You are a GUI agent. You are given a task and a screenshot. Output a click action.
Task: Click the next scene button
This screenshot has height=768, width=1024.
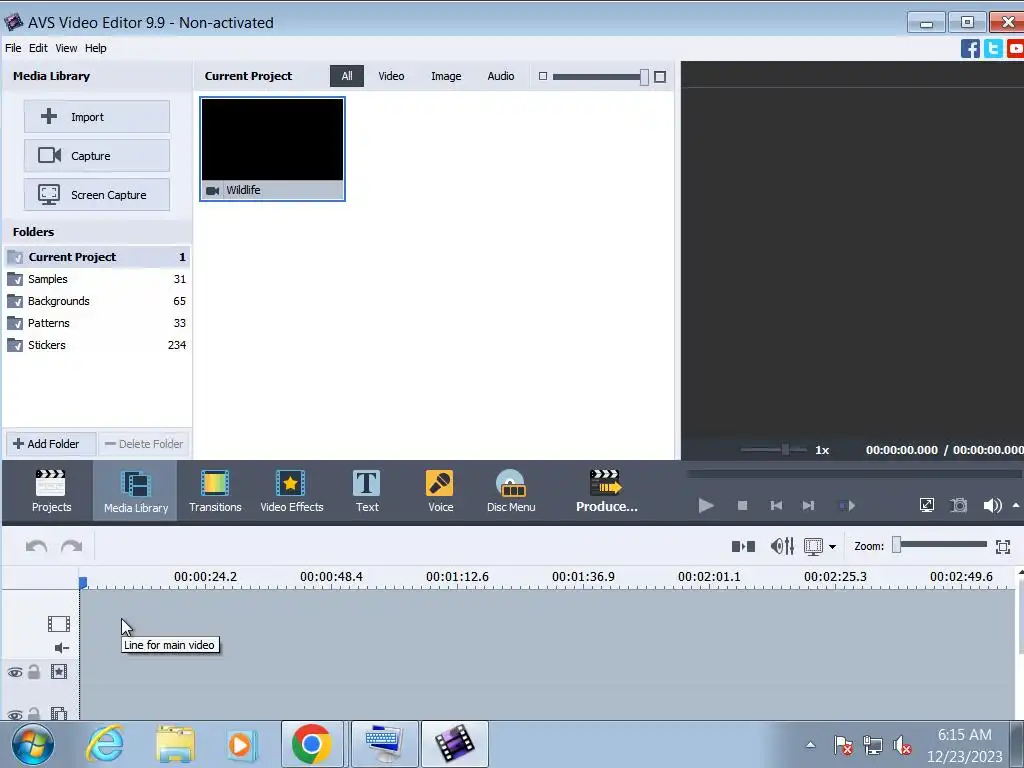pyautogui.click(x=846, y=505)
